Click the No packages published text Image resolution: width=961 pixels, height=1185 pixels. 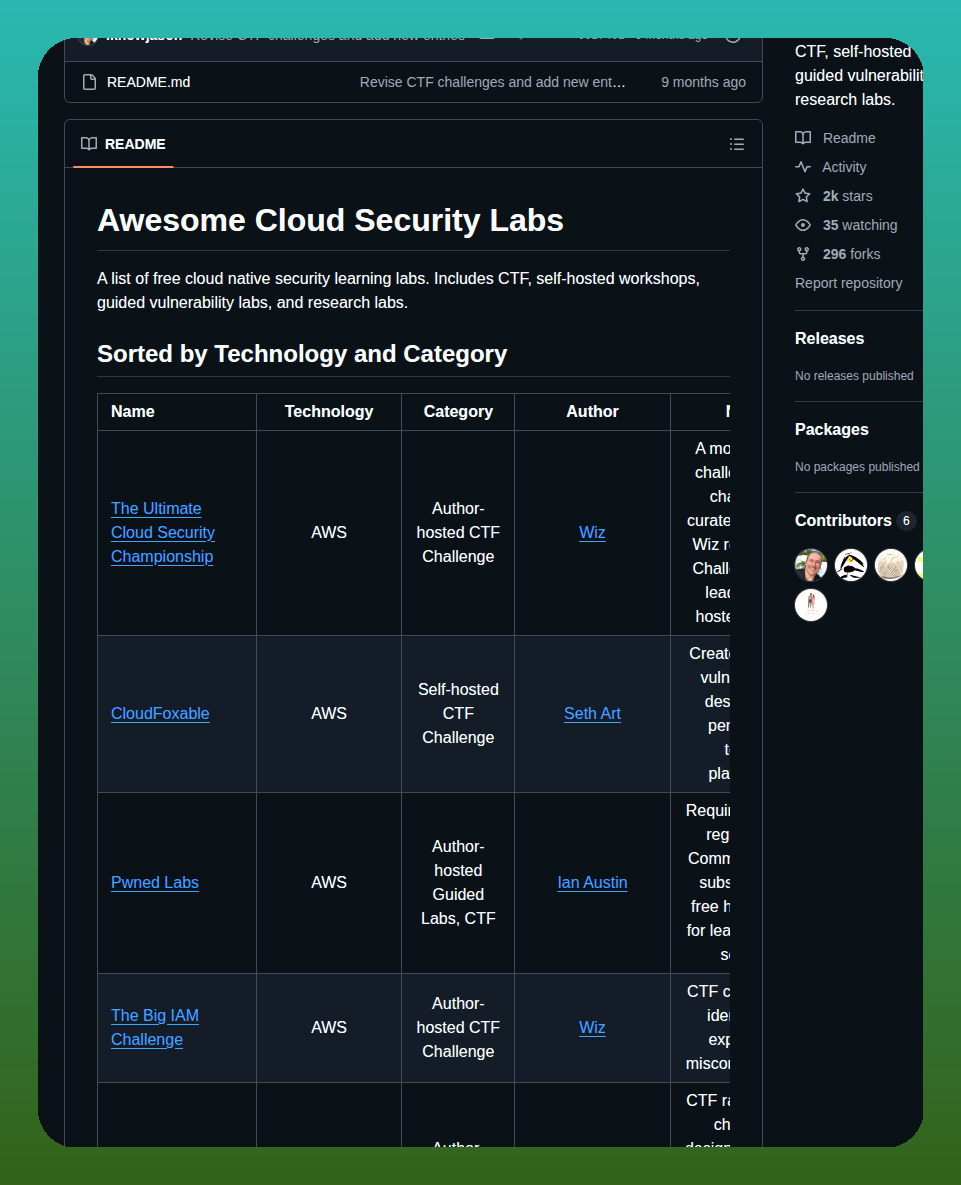857,466
